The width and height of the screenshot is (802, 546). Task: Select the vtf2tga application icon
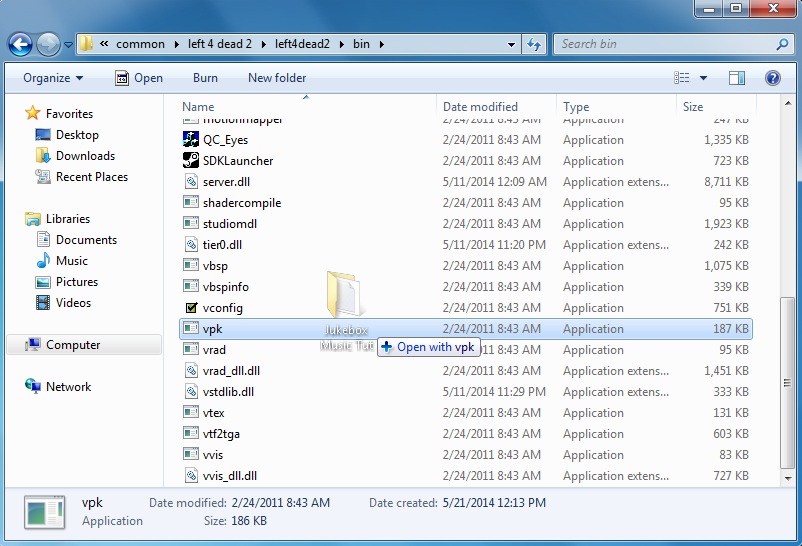pos(191,433)
